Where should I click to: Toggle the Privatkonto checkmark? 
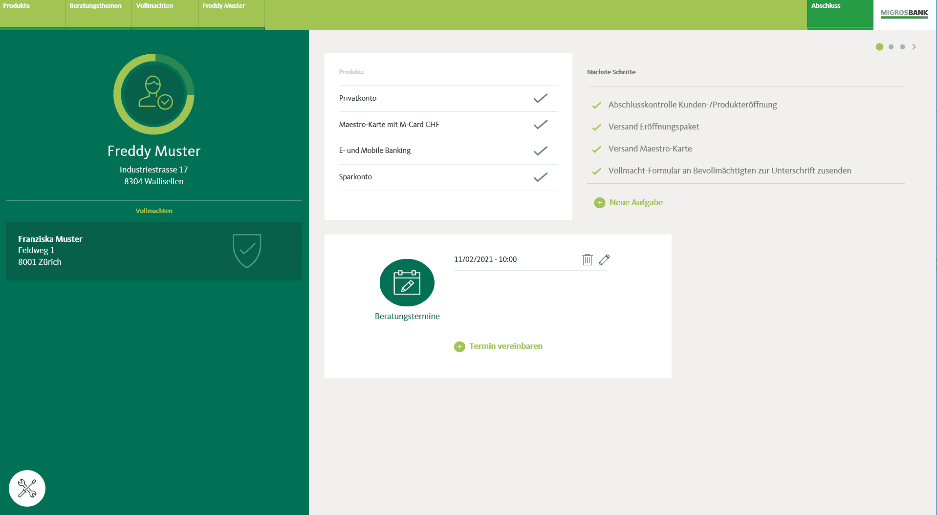(x=540, y=98)
